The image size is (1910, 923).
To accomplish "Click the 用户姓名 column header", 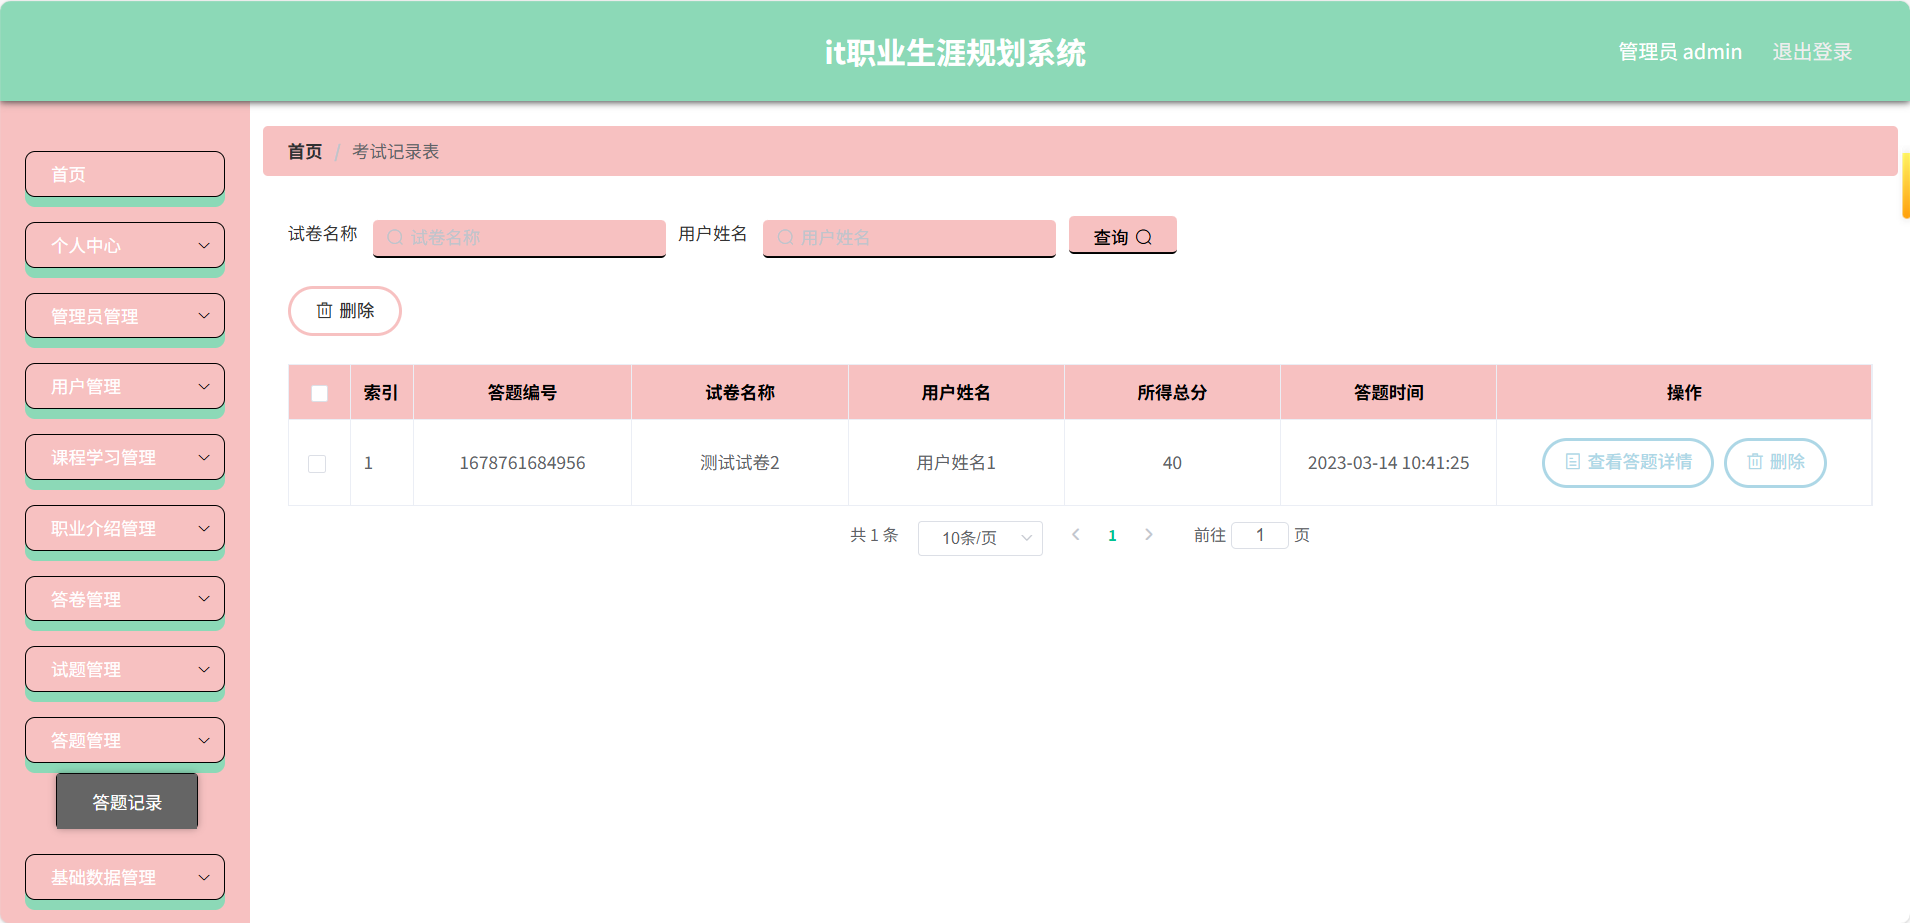I will [x=956, y=393].
